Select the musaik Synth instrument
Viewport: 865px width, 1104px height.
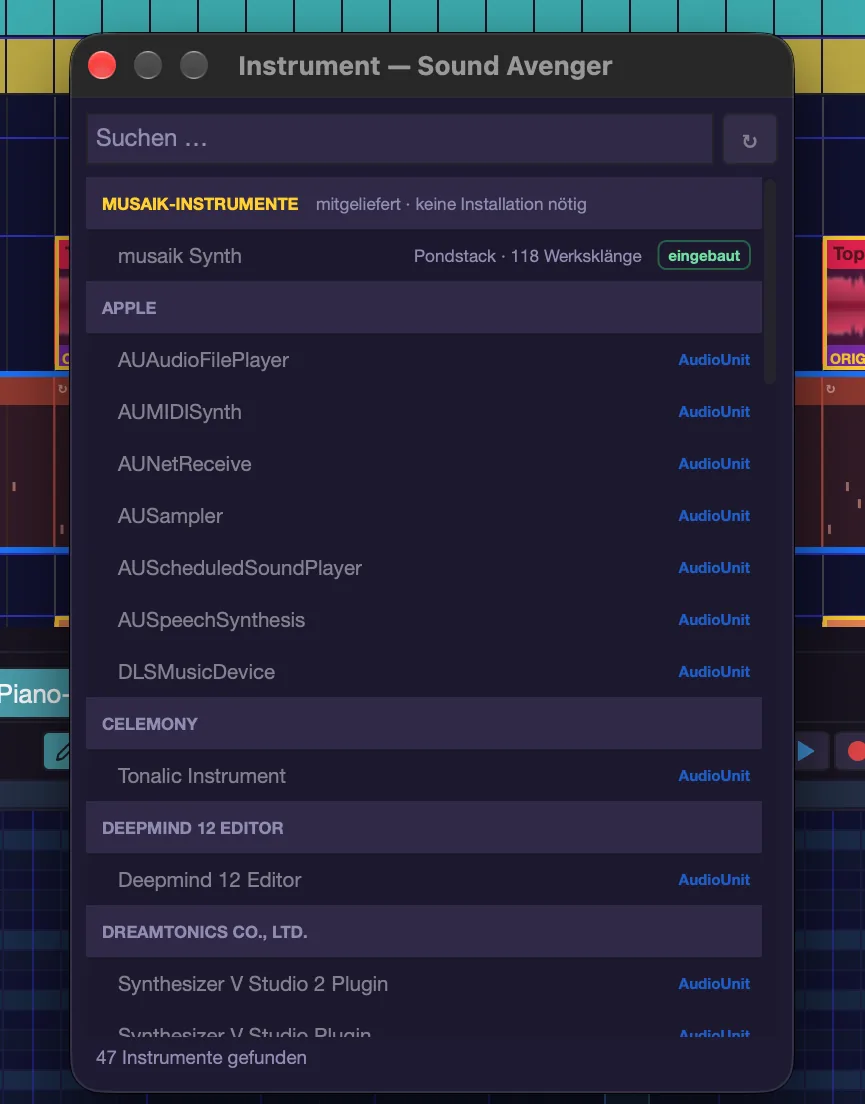point(424,256)
